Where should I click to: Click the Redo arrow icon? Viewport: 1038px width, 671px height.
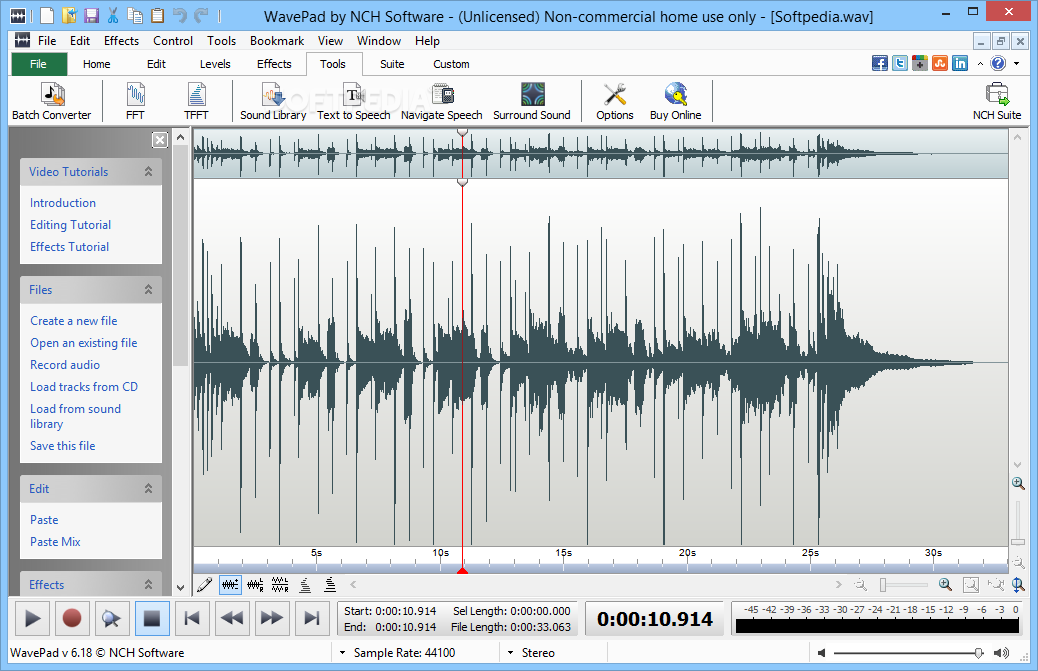point(201,15)
